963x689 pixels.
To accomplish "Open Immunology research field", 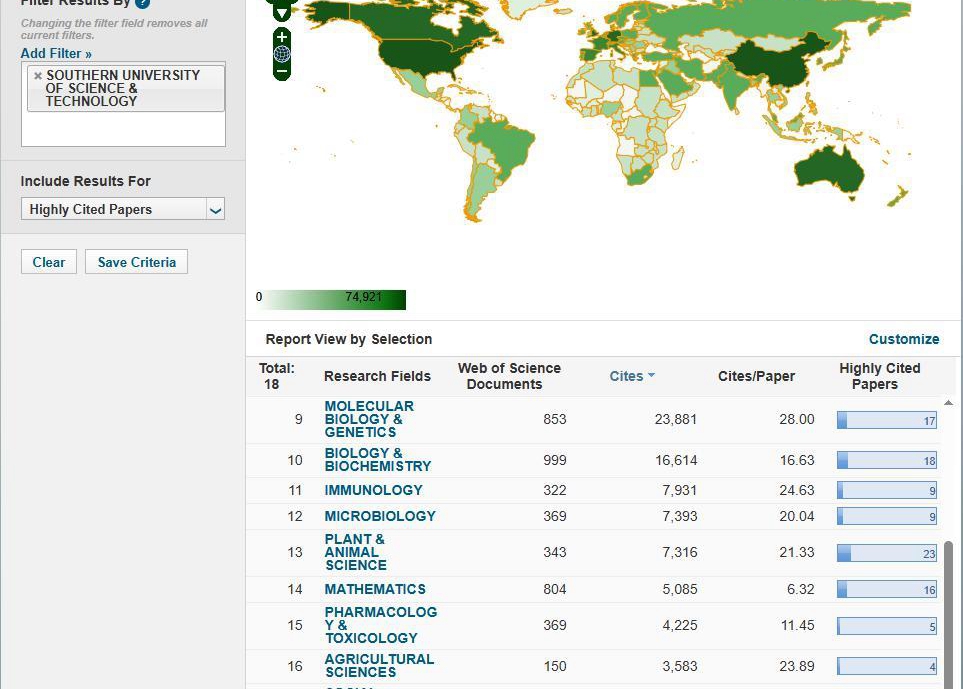I will (x=373, y=490).
